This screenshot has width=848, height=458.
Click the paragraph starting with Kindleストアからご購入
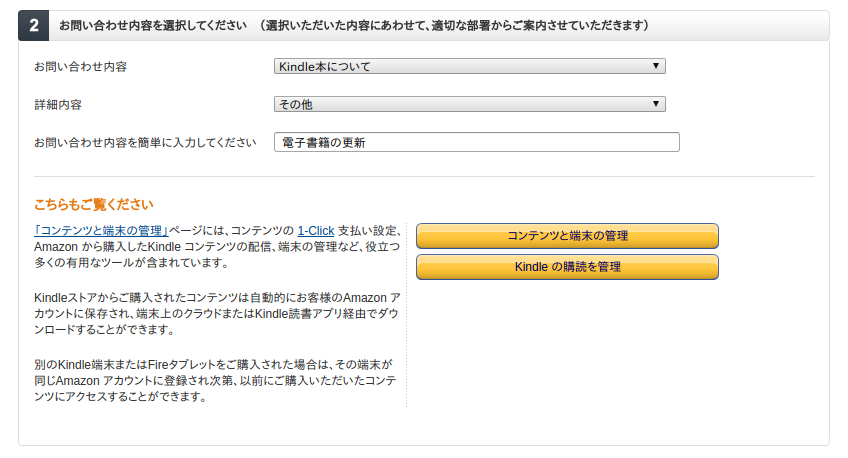[217, 313]
